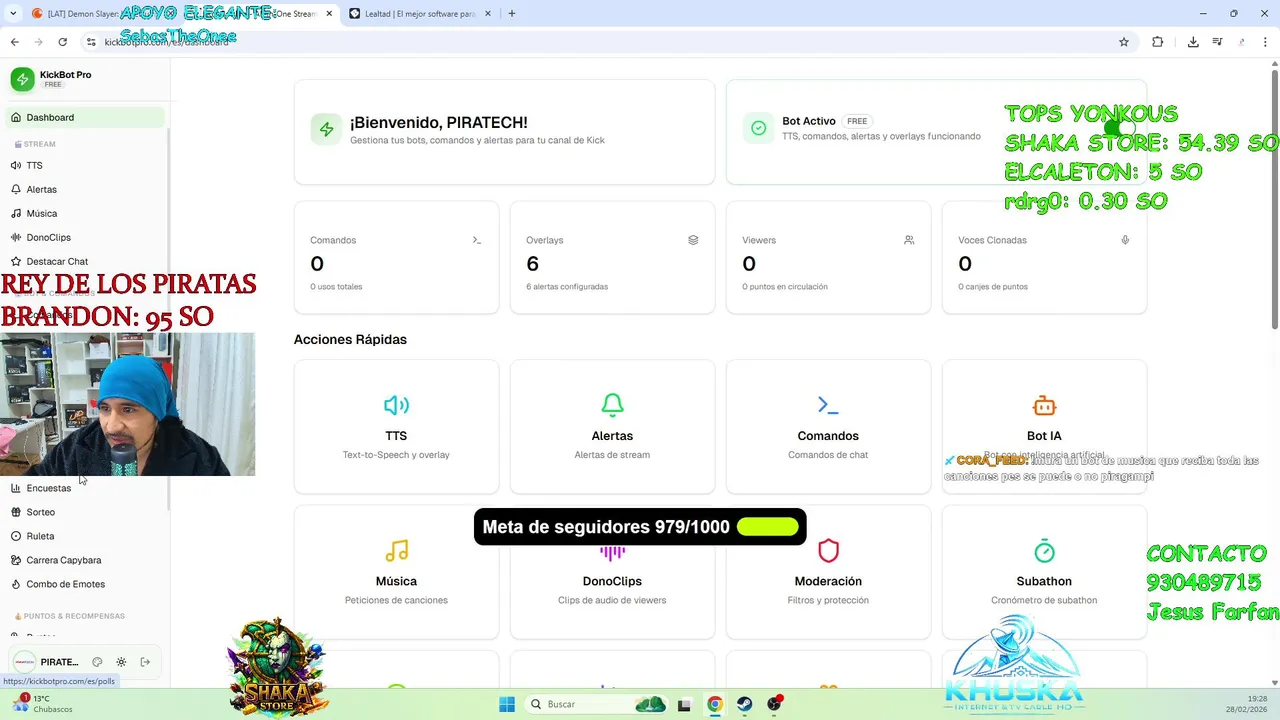Click the Meta de seguidores progress bar
1280x720 pixels.
pyautogui.click(x=768, y=527)
